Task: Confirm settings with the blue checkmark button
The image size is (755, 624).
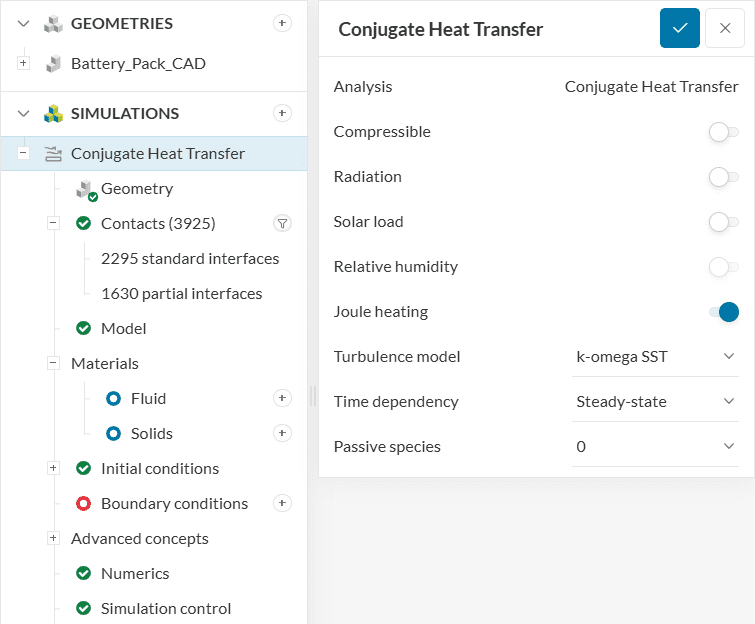Action: (680, 29)
